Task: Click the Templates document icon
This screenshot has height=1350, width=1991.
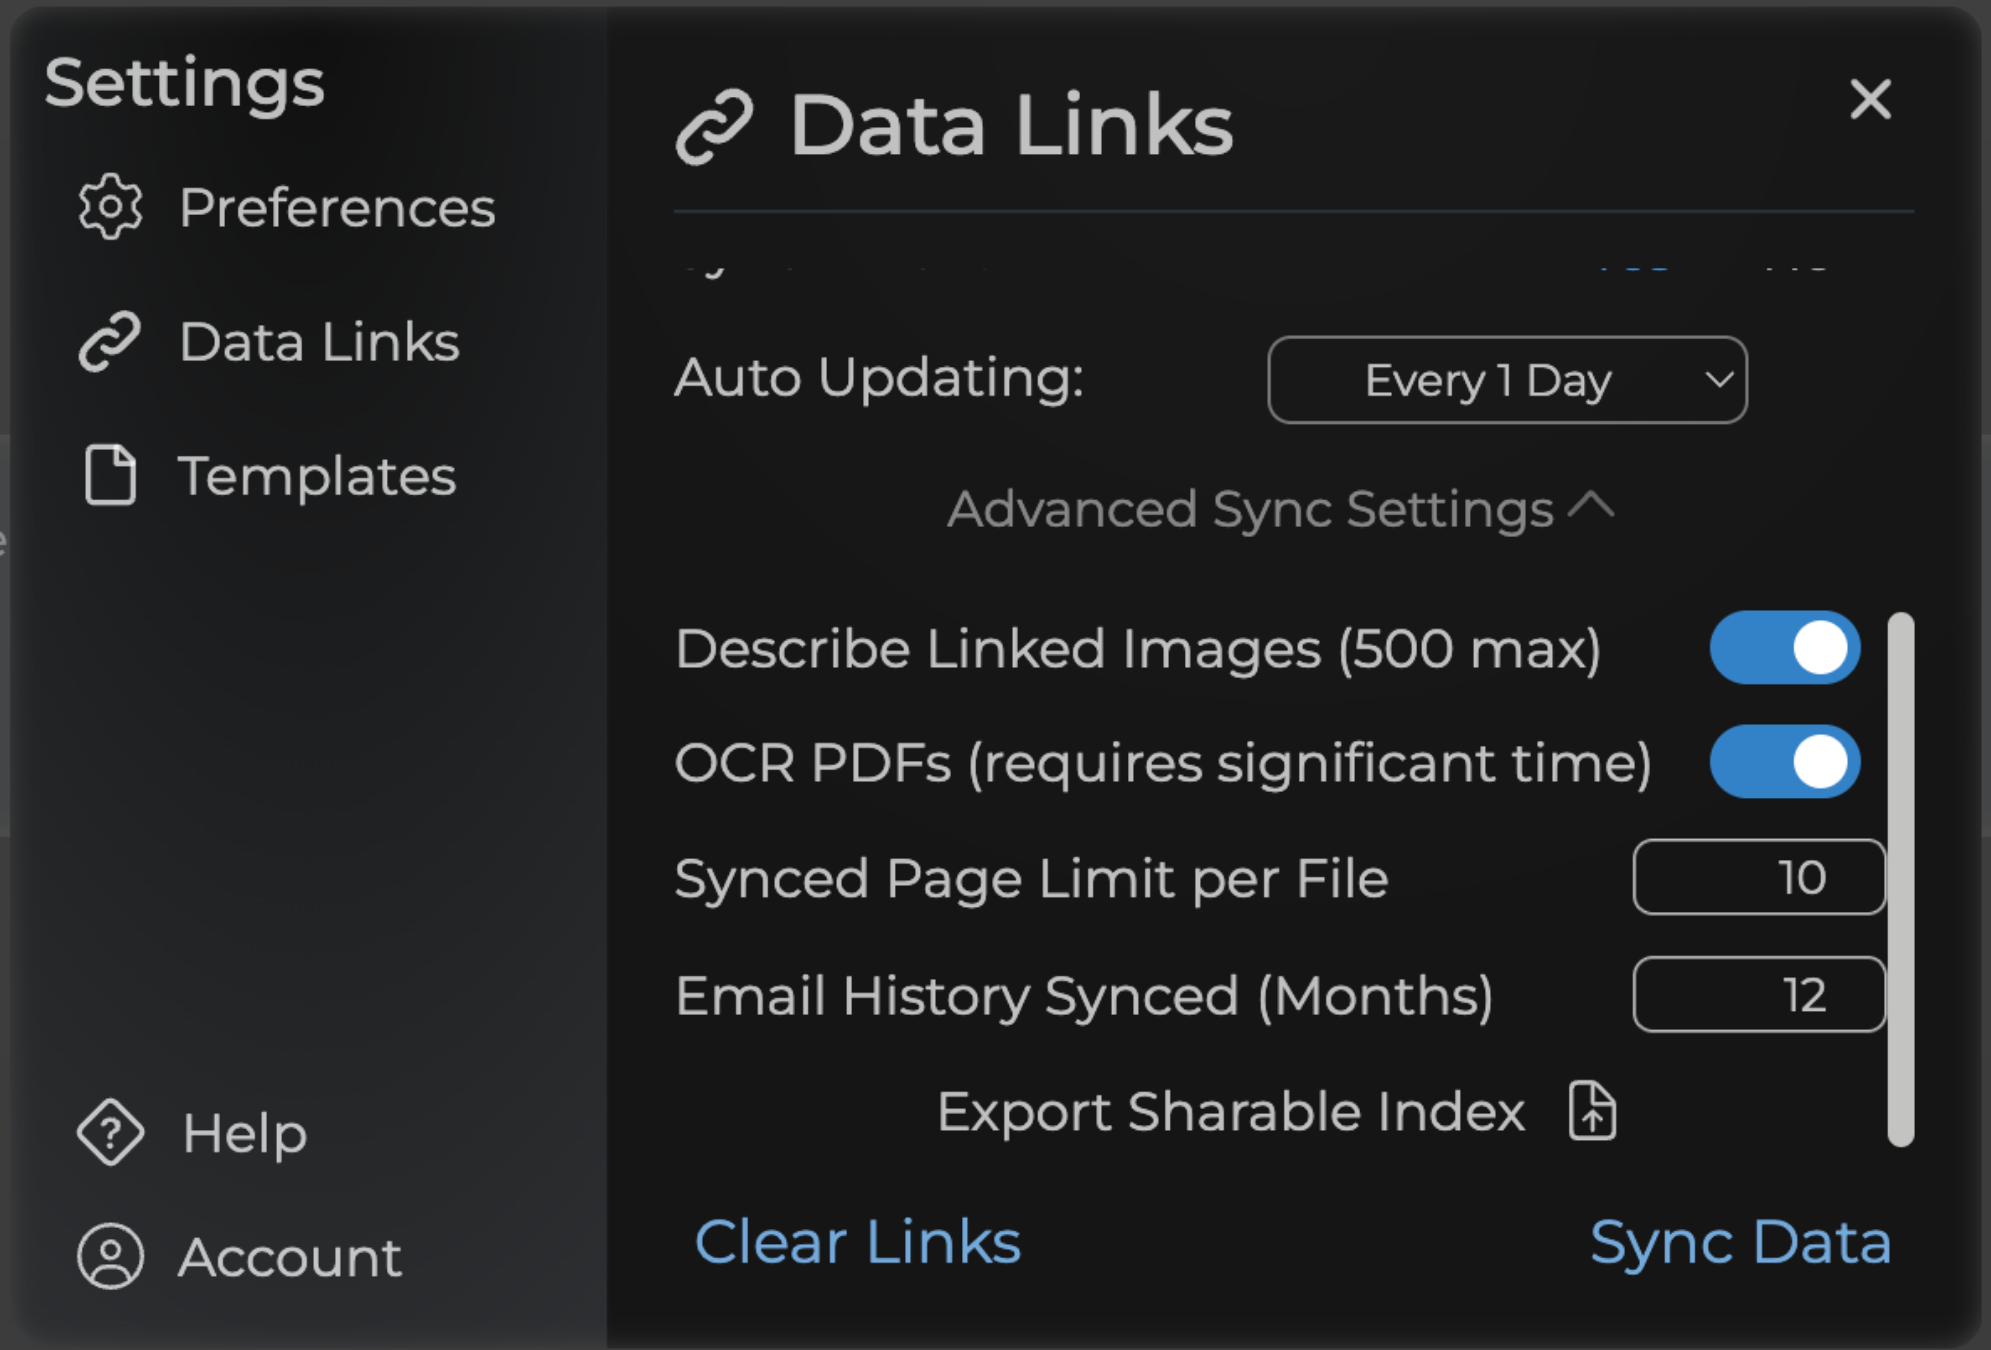Action: 110,476
